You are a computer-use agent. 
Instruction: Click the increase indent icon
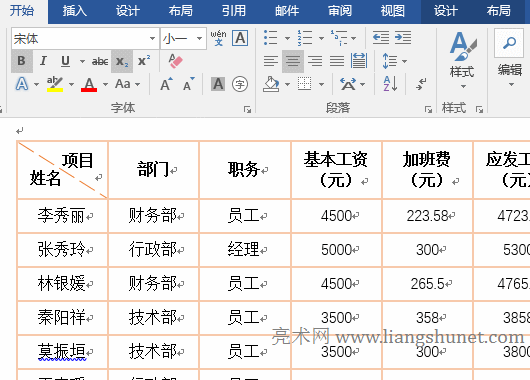(x=403, y=38)
